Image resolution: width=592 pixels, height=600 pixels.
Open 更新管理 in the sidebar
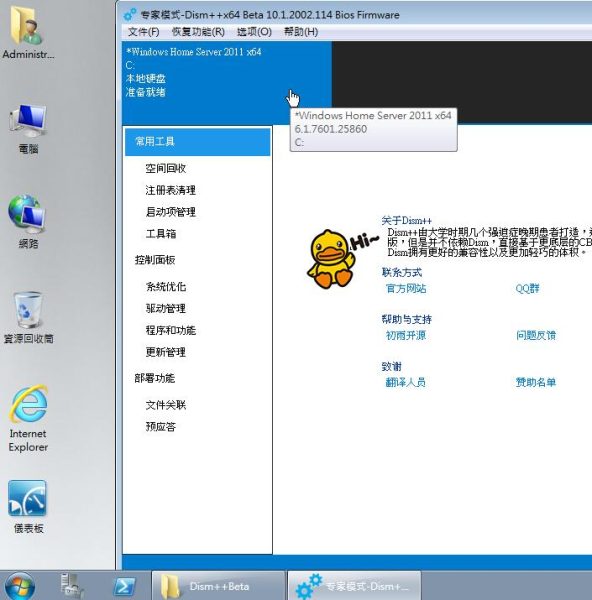[166, 352]
